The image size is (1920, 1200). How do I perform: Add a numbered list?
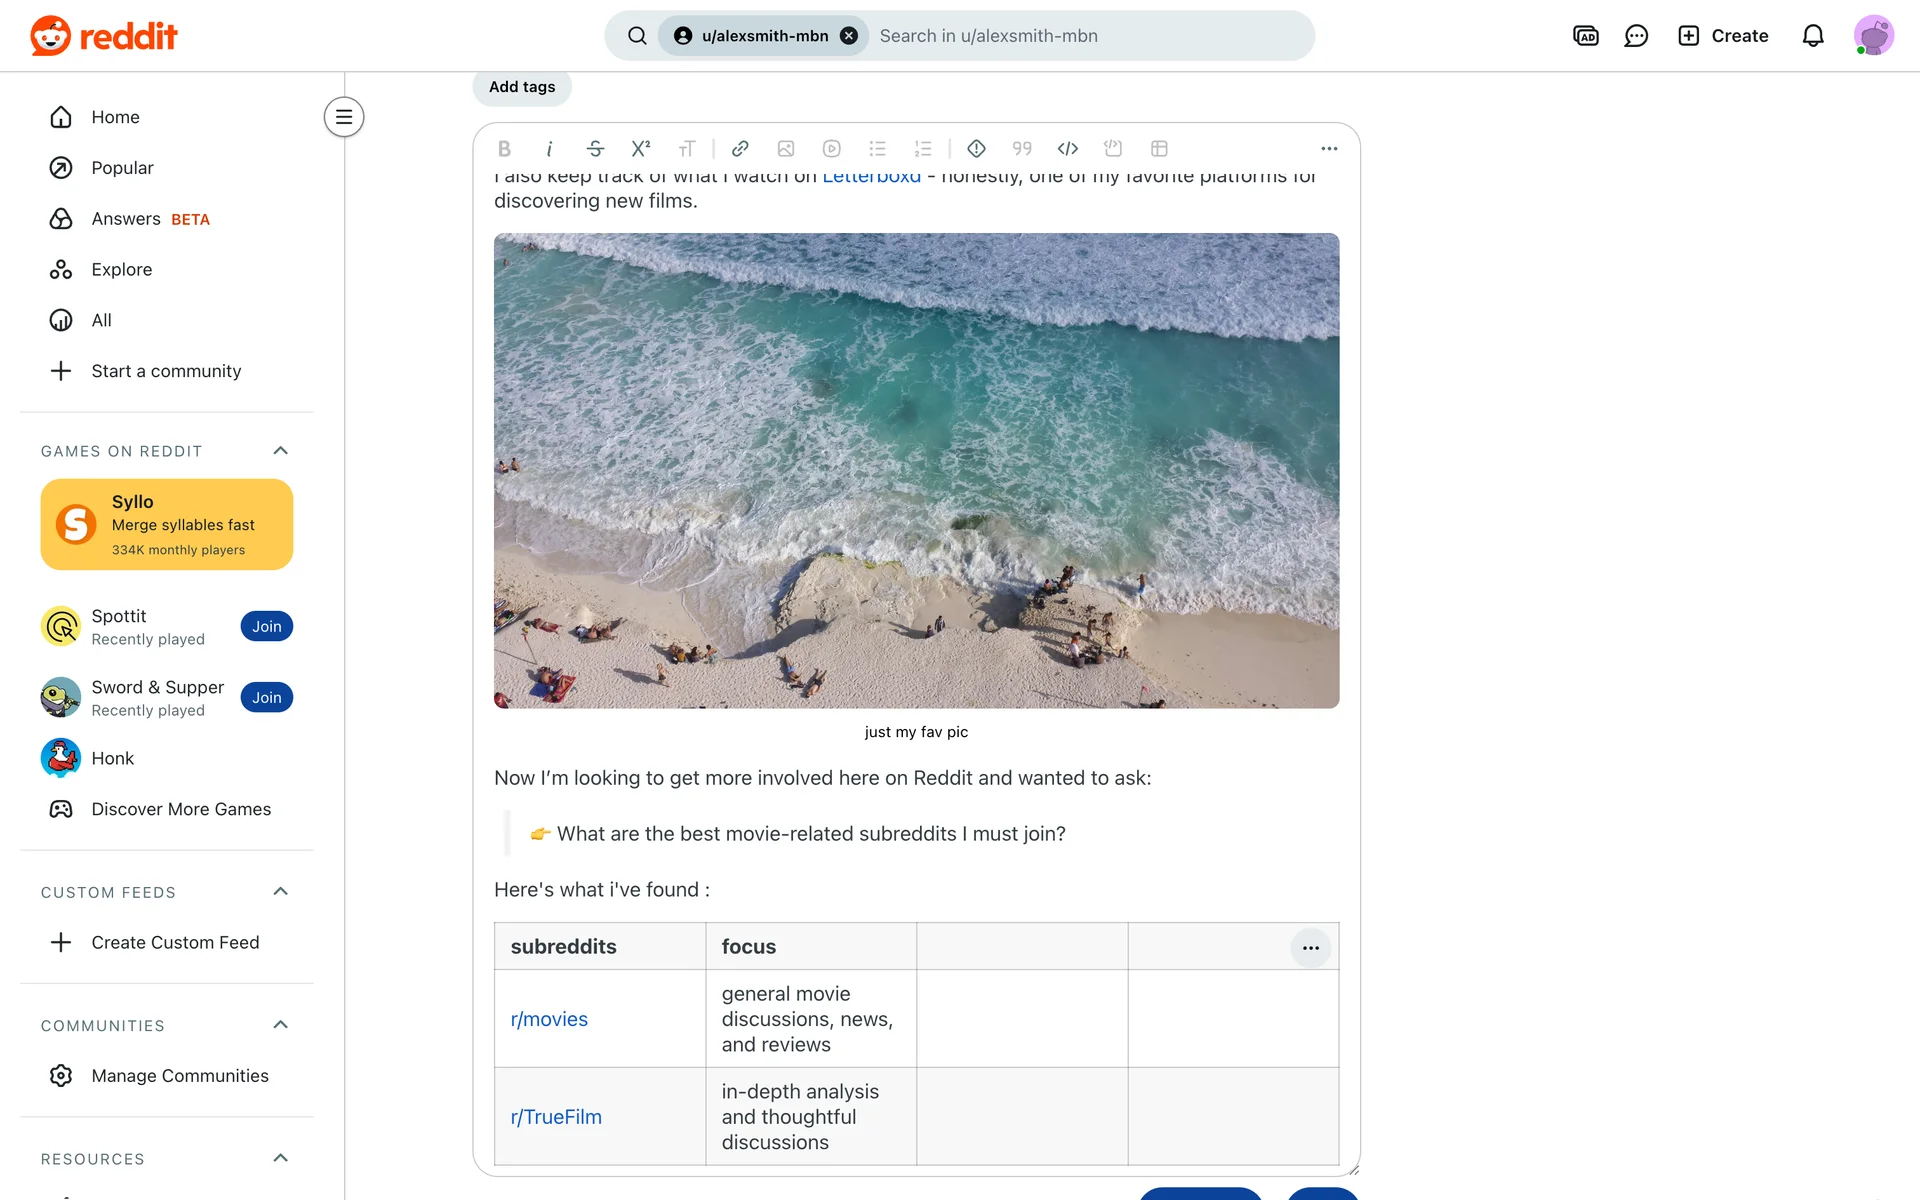[922, 149]
